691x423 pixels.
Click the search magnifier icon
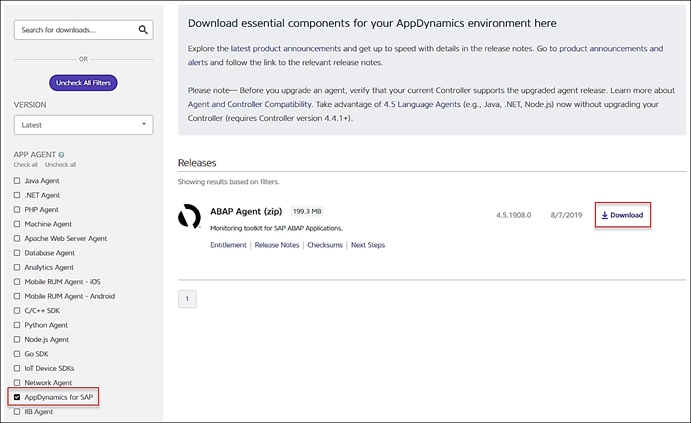click(x=142, y=30)
